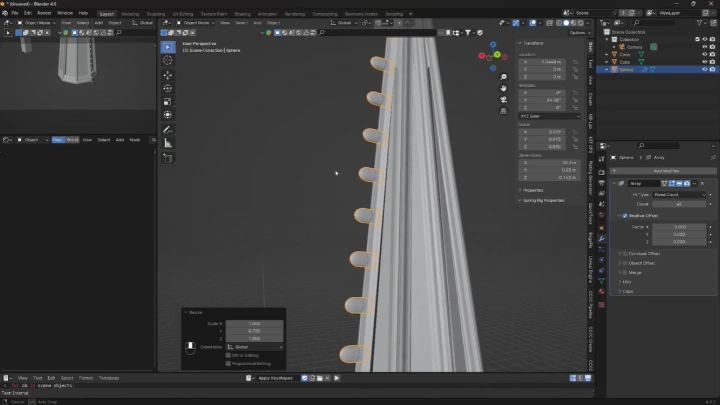Screen dimensions: 720x405
Task: Choose the Move tool
Action: click(x=168, y=75)
